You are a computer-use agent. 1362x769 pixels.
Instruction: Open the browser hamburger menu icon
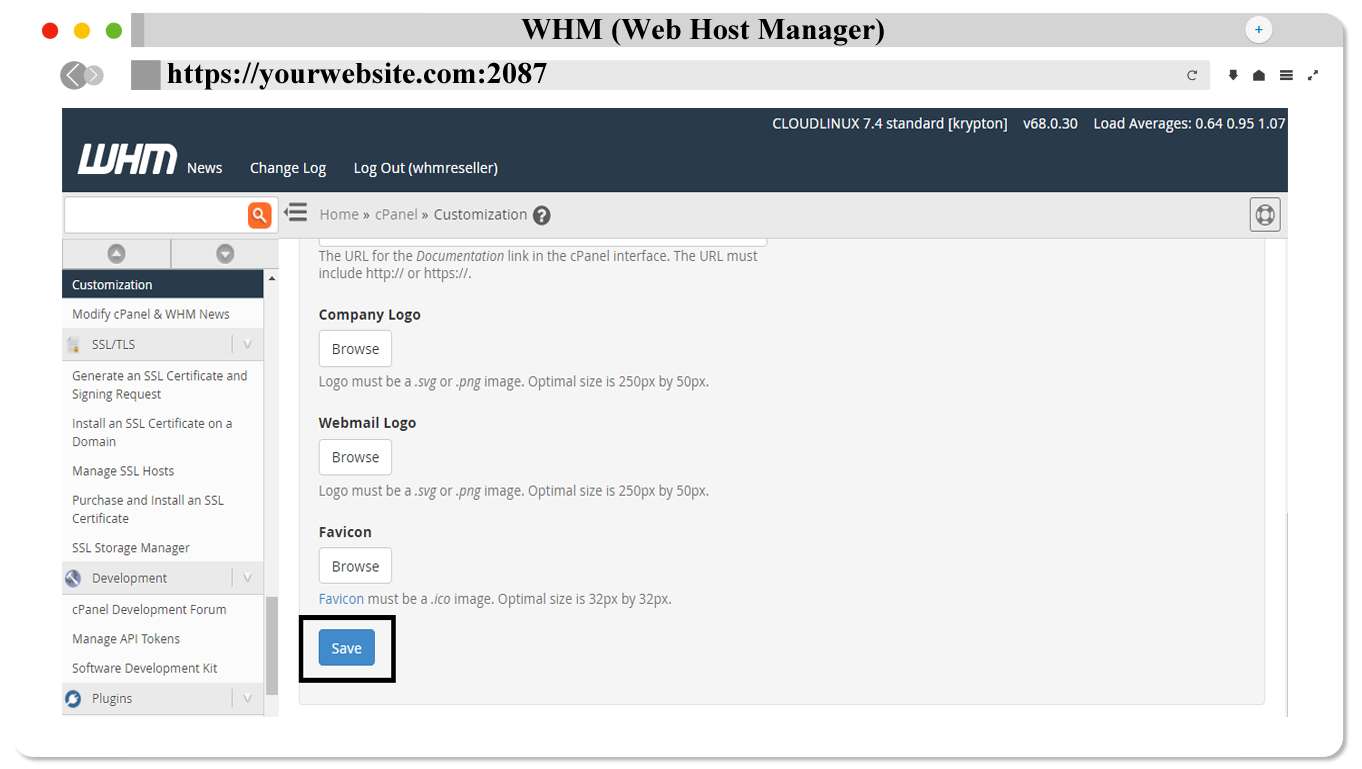point(1286,75)
